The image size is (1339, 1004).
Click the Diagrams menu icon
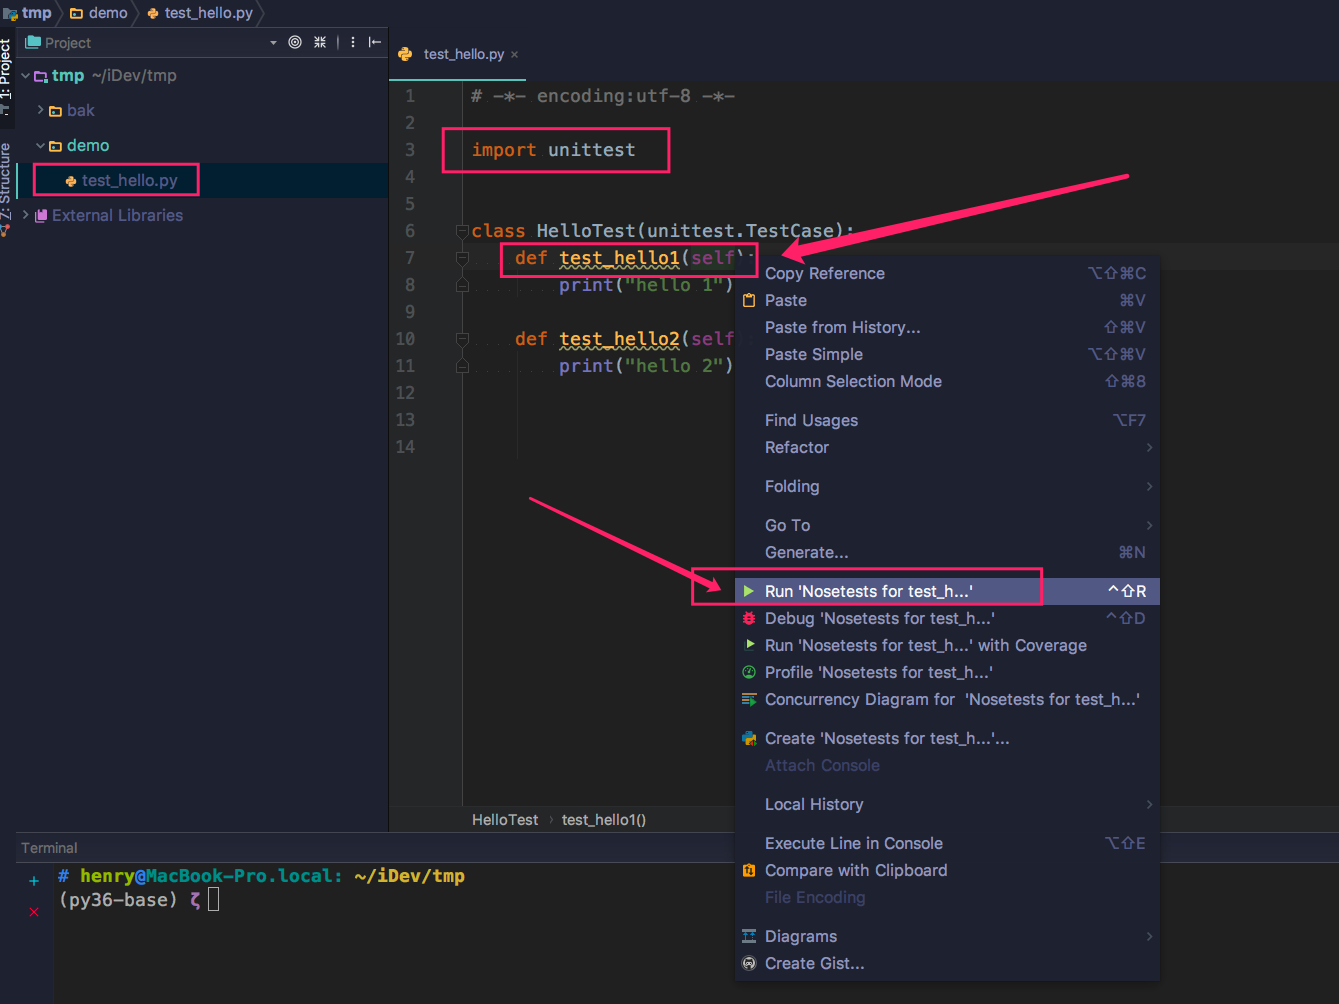(749, 937)
